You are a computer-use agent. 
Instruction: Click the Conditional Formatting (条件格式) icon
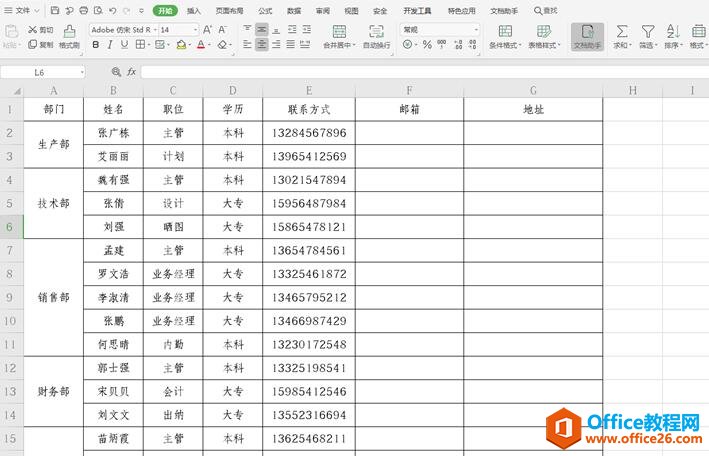pos(503,32)
